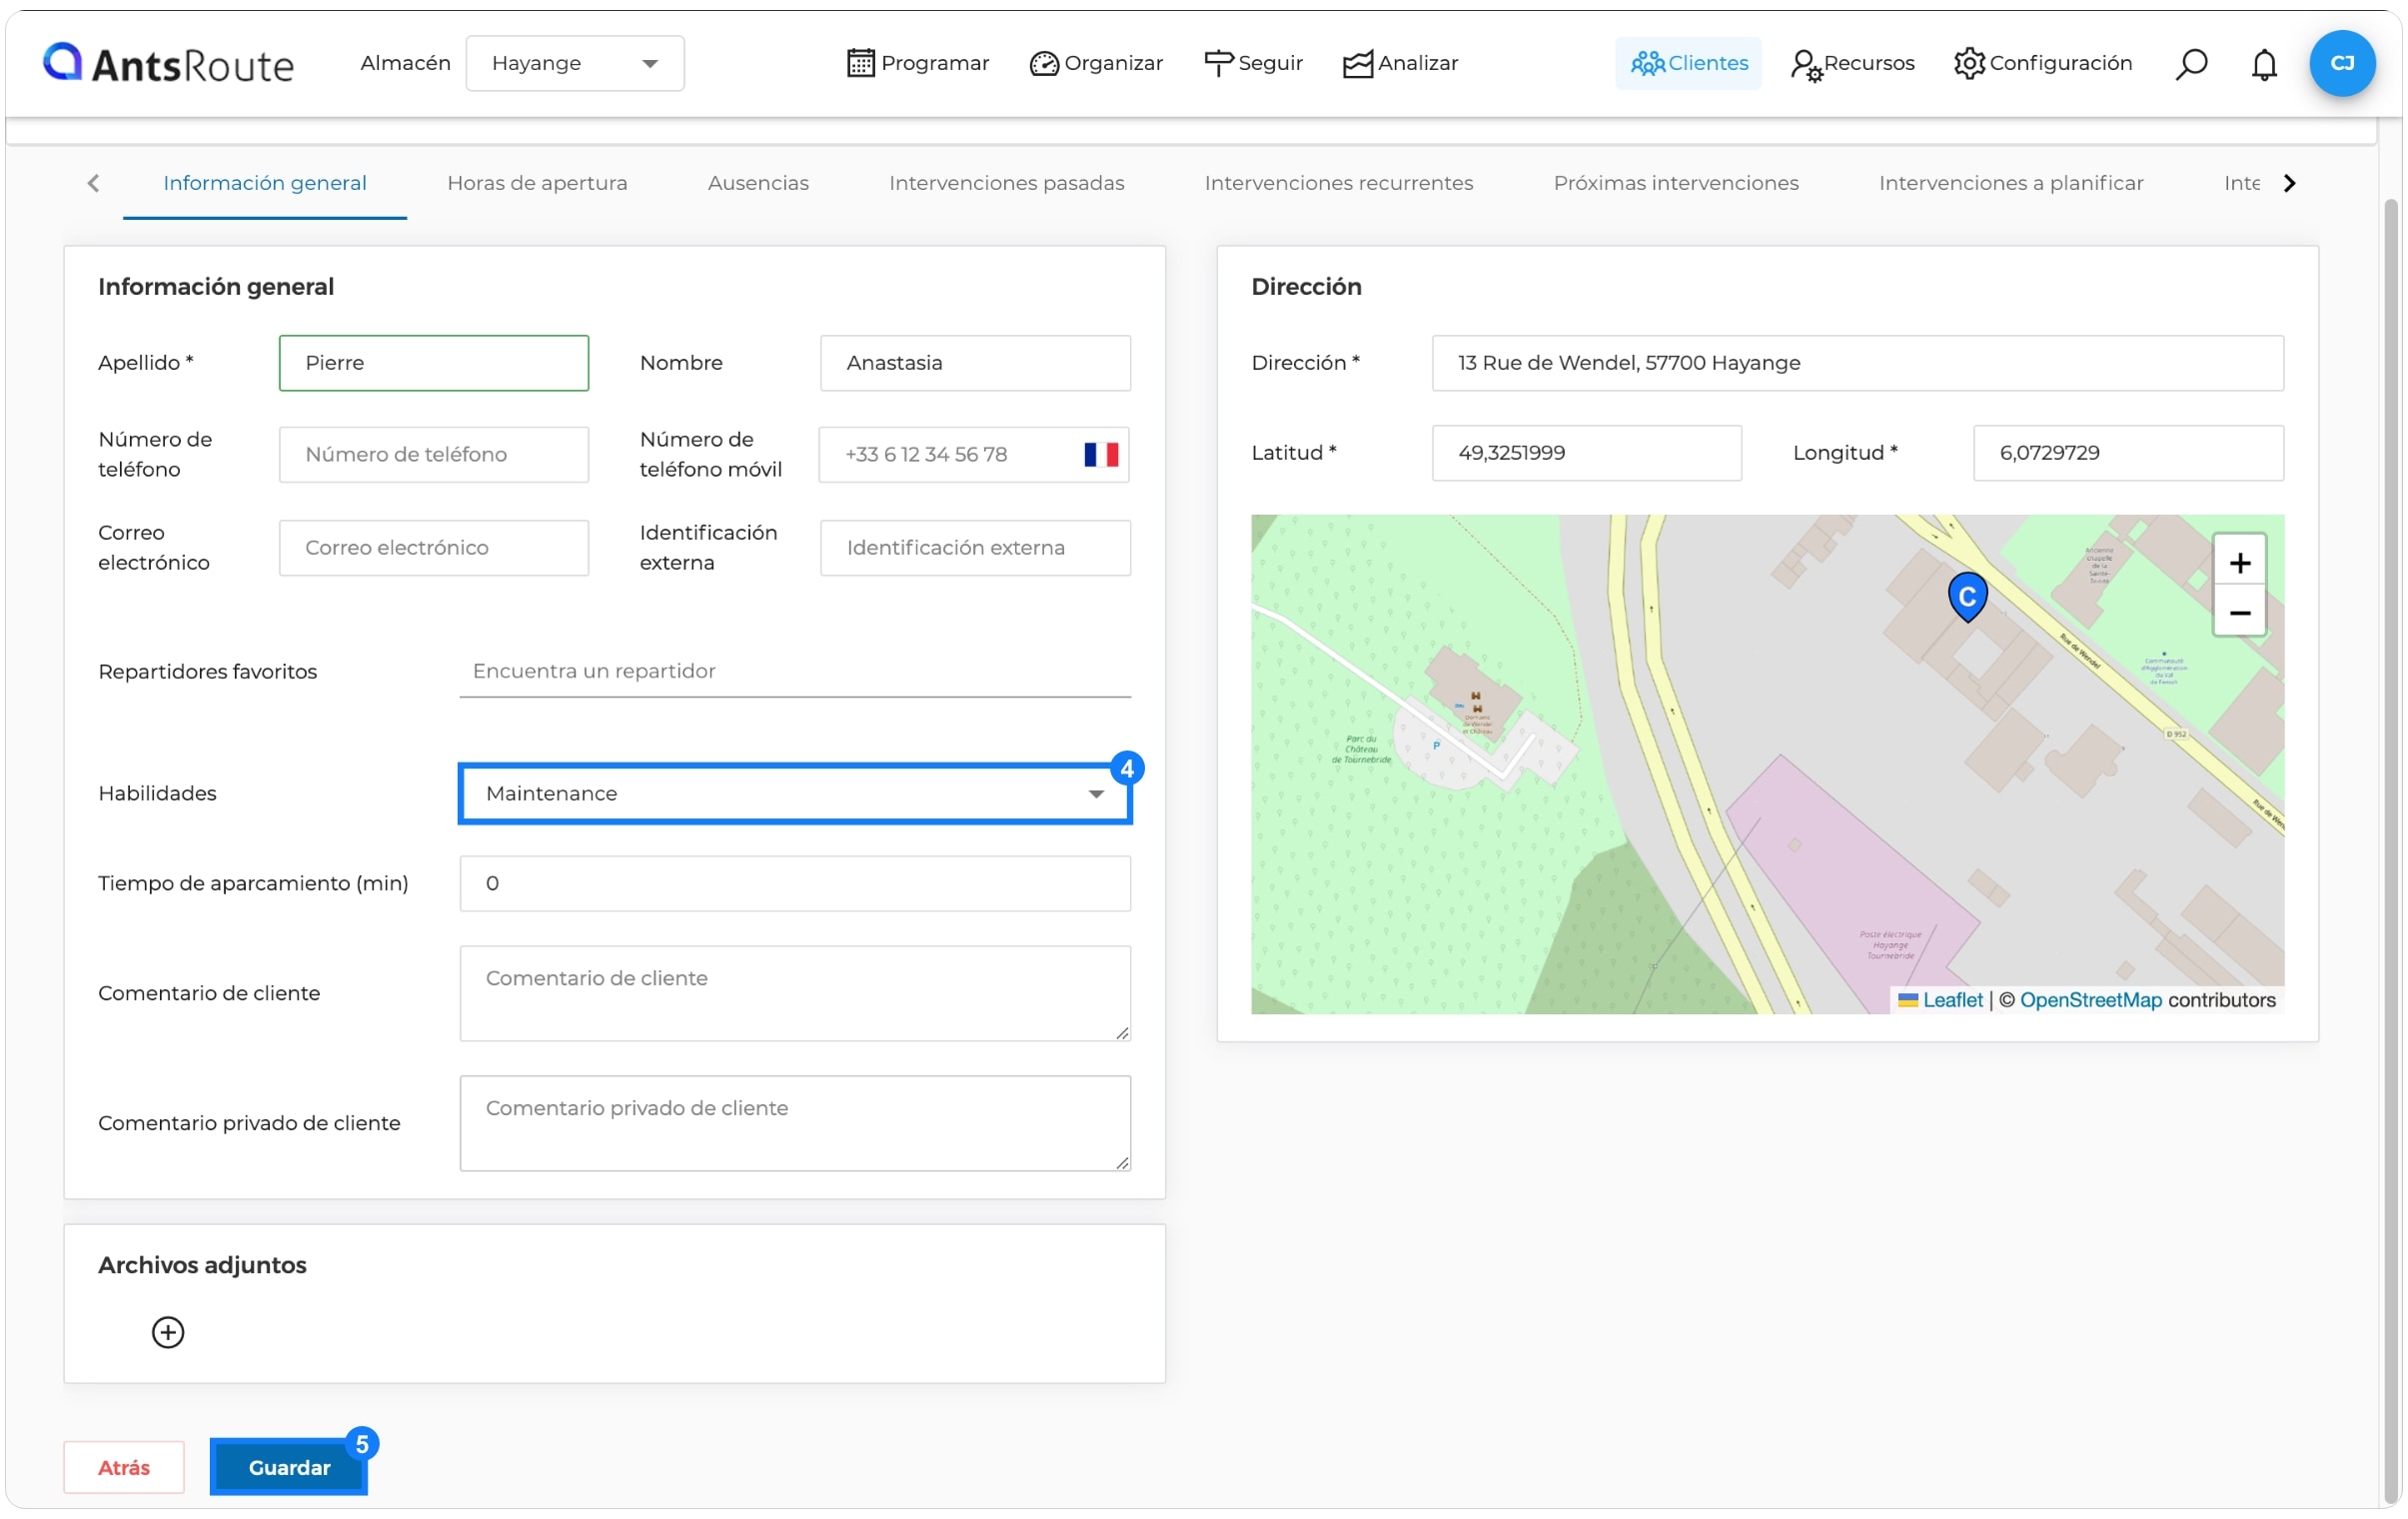This screenshot has width=2408, height=1519.
Task: Open the notifications bell
Action: point(2263,63)
